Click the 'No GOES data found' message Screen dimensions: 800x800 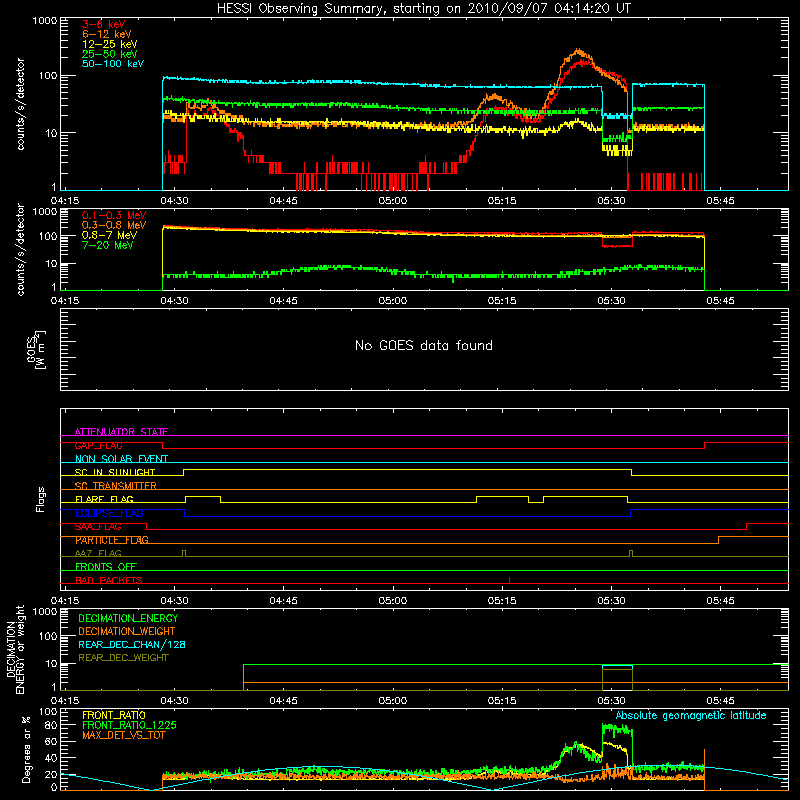(423, 345)
